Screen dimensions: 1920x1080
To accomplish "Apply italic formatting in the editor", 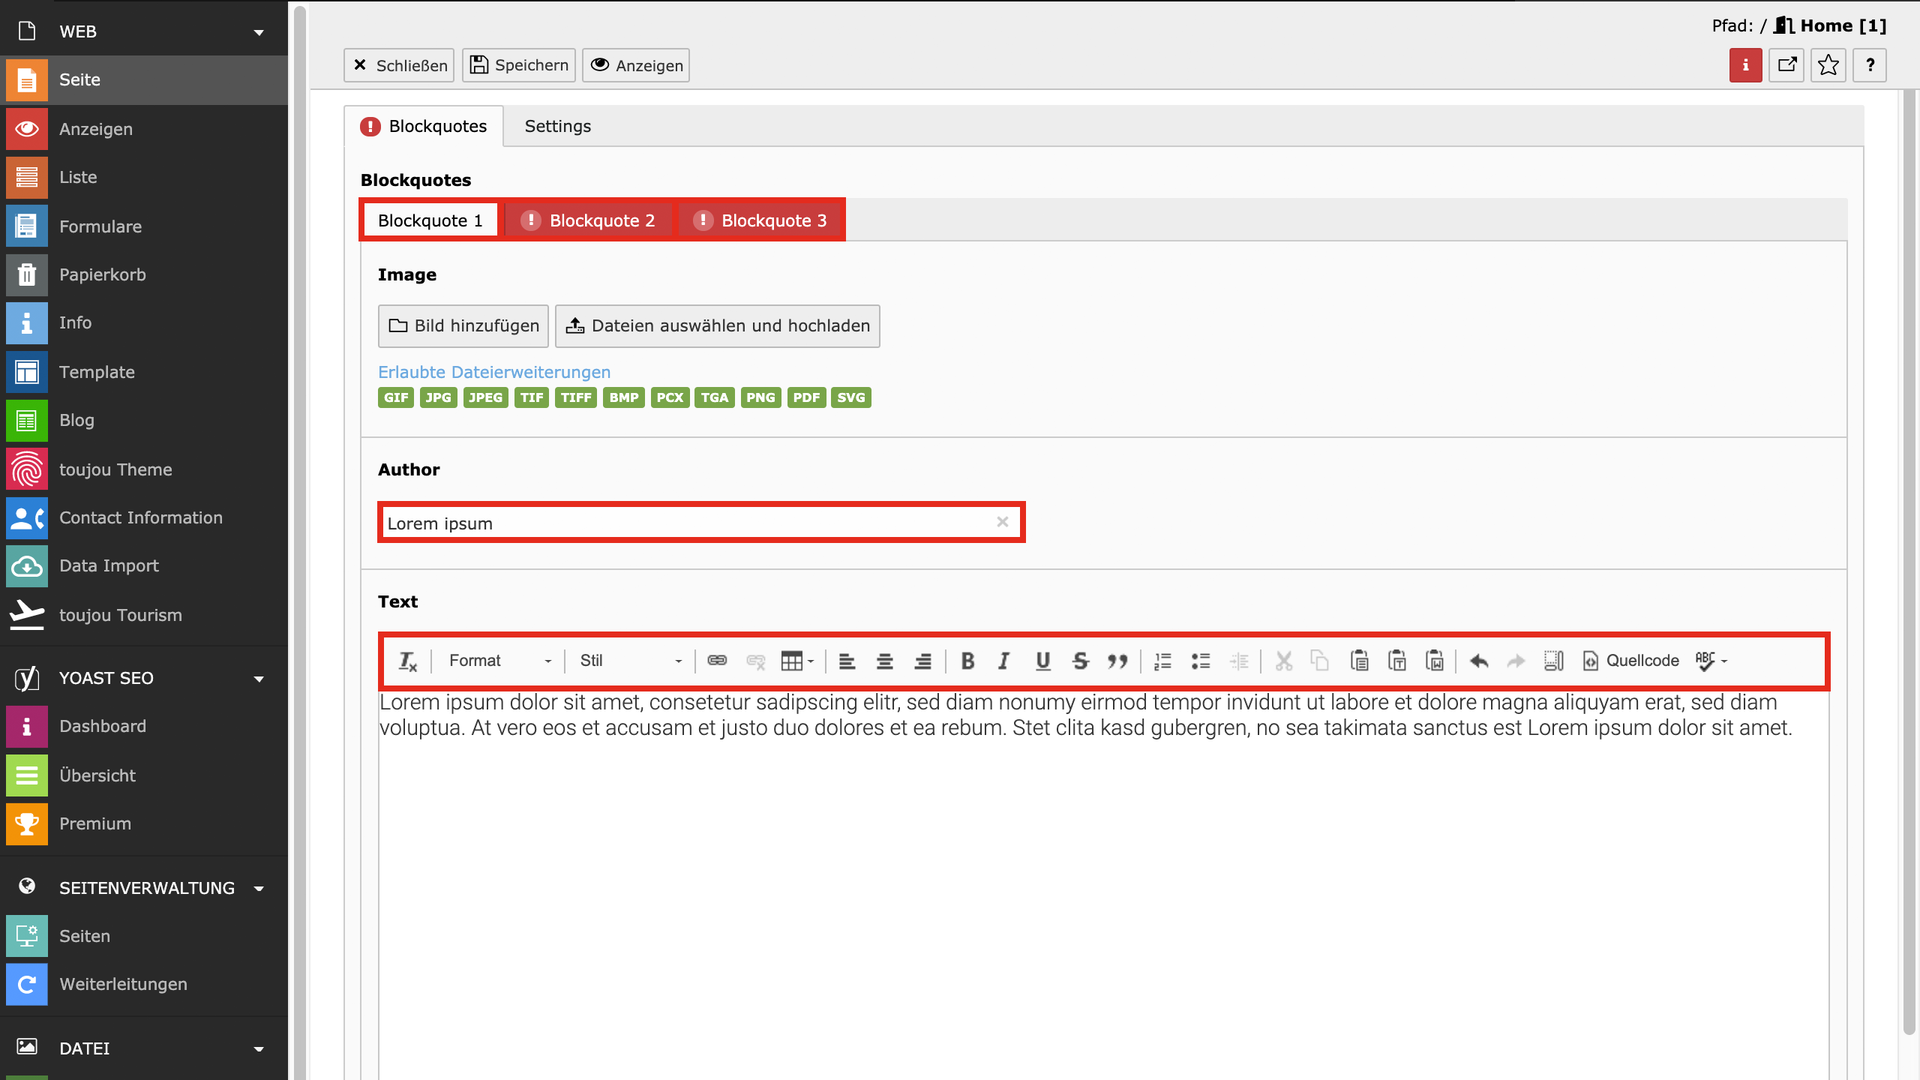I will click(1004, 661).
